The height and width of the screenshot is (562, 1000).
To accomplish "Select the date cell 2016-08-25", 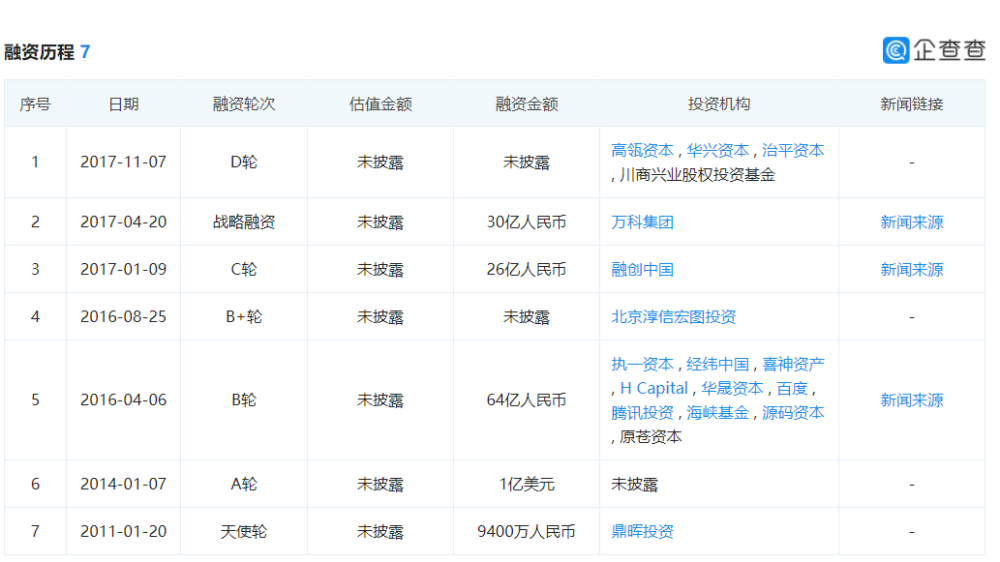I will point(123,316).
